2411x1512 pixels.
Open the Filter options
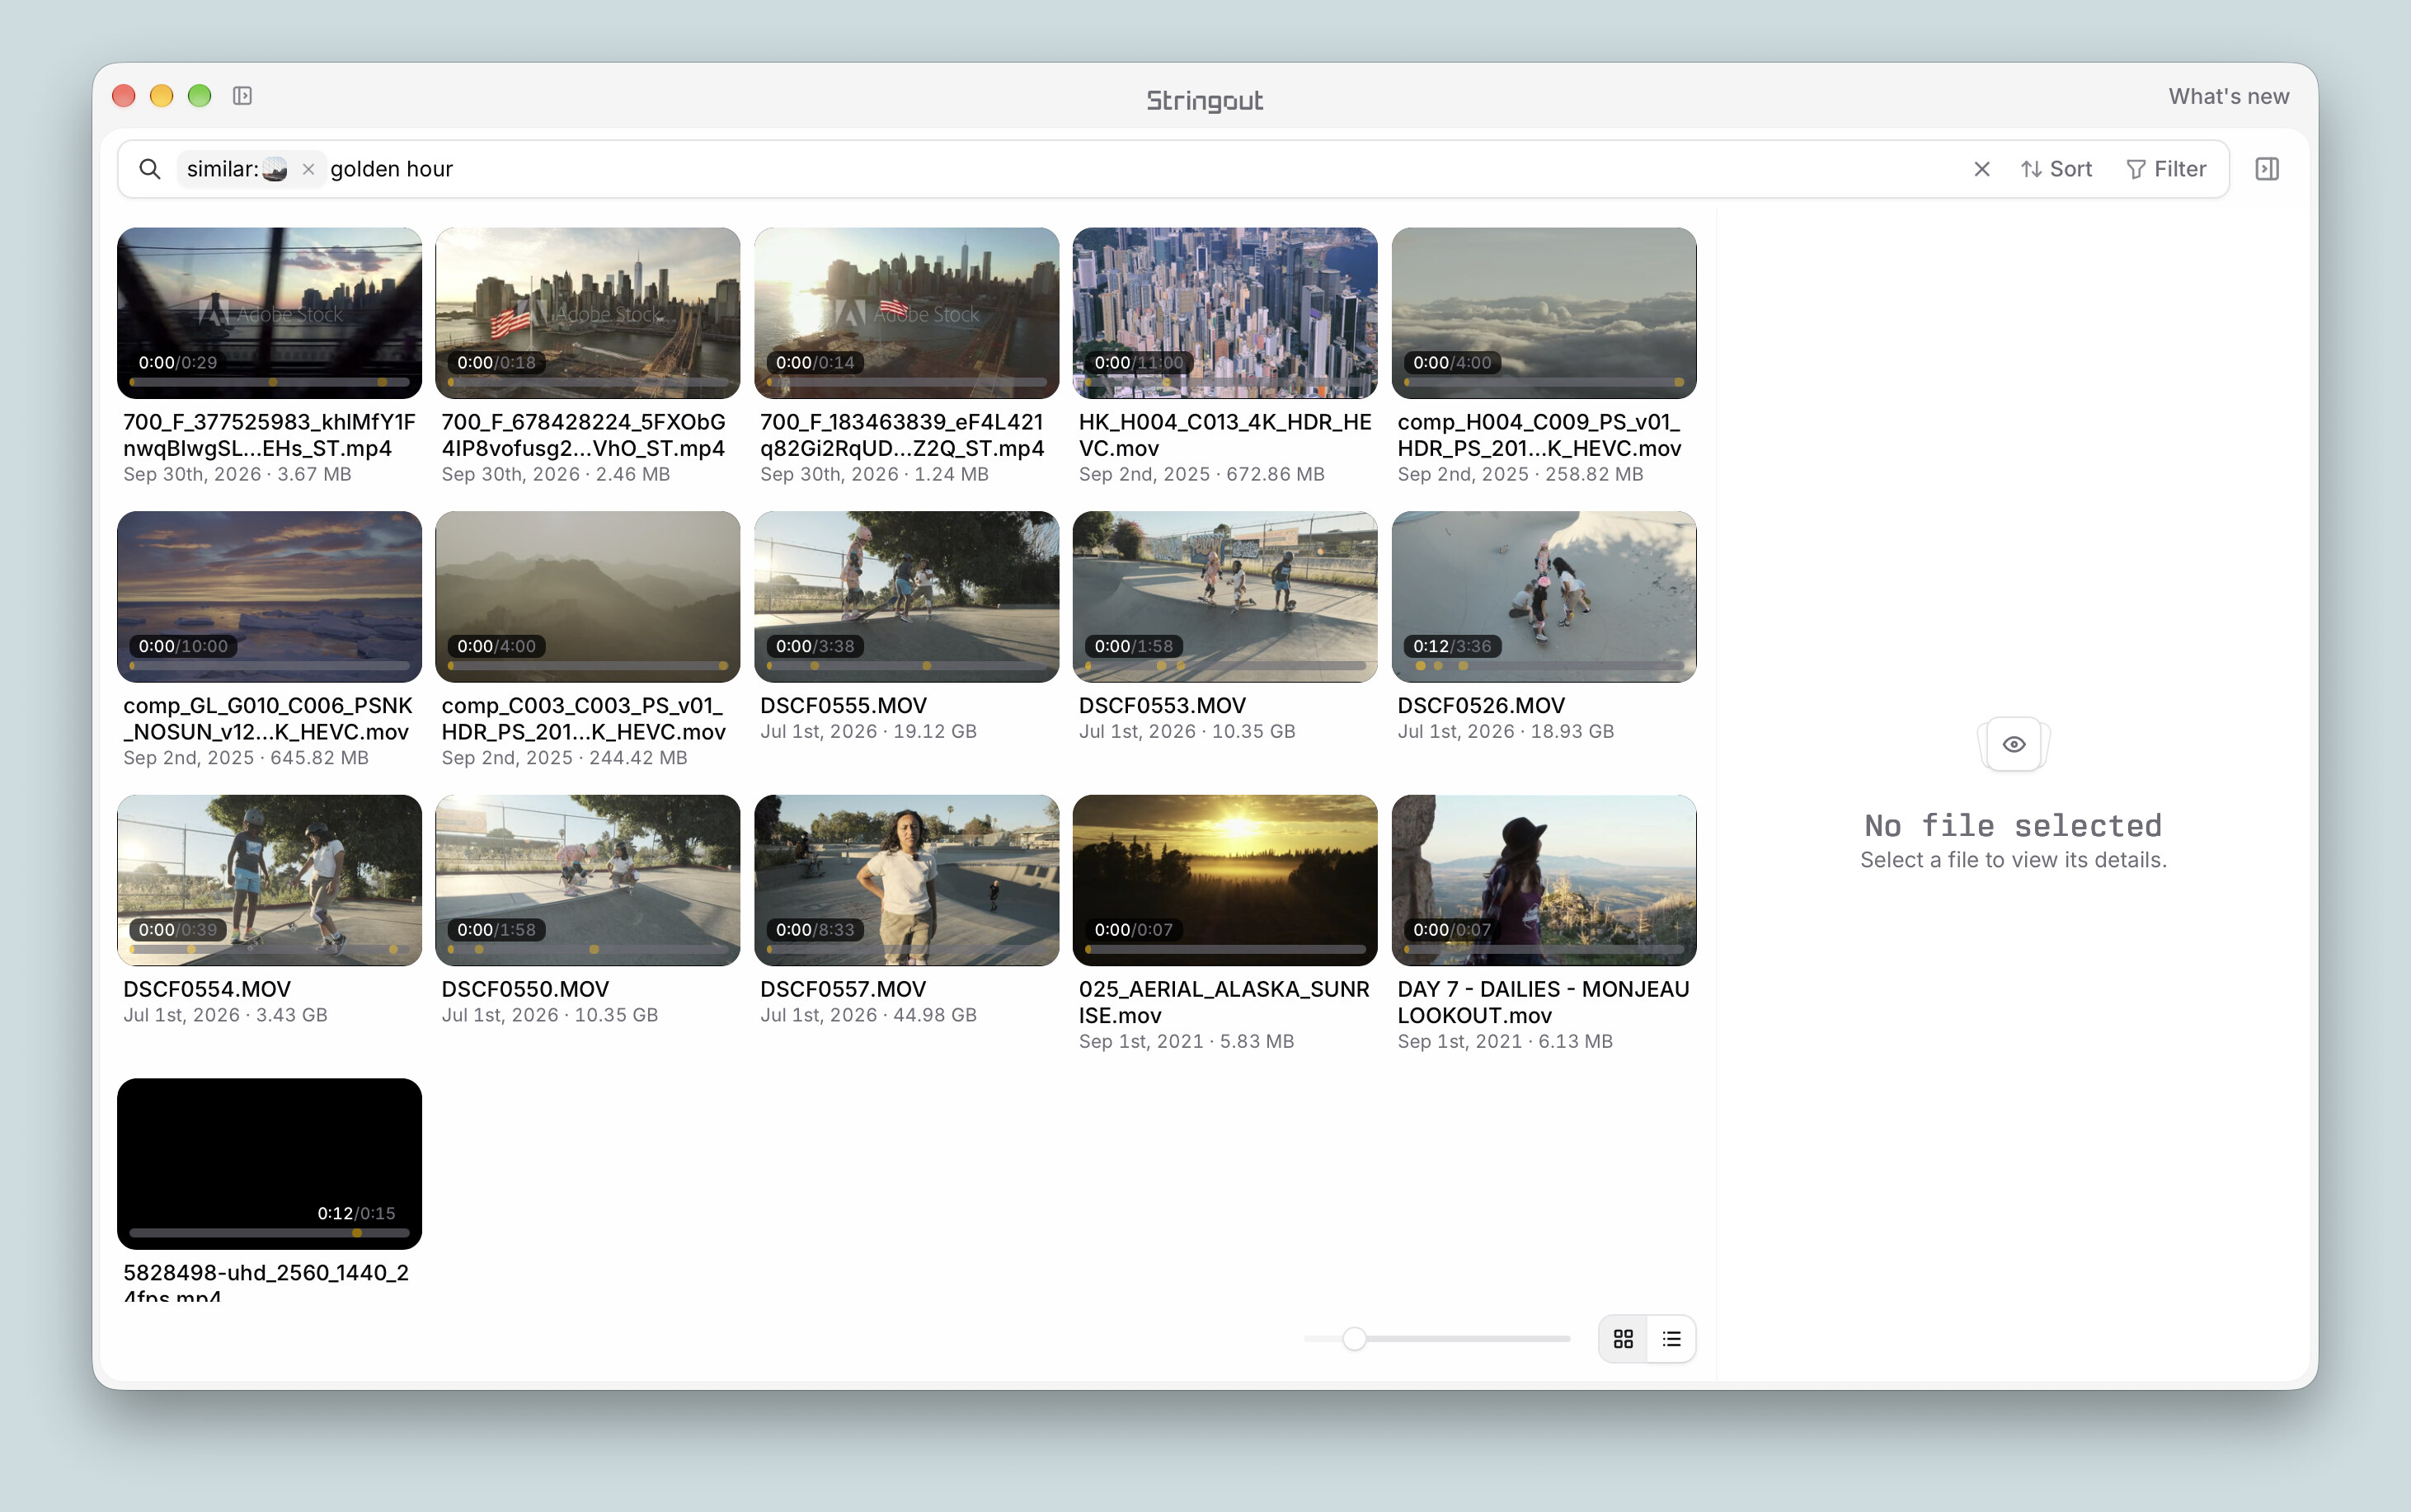click(2166, 169)
